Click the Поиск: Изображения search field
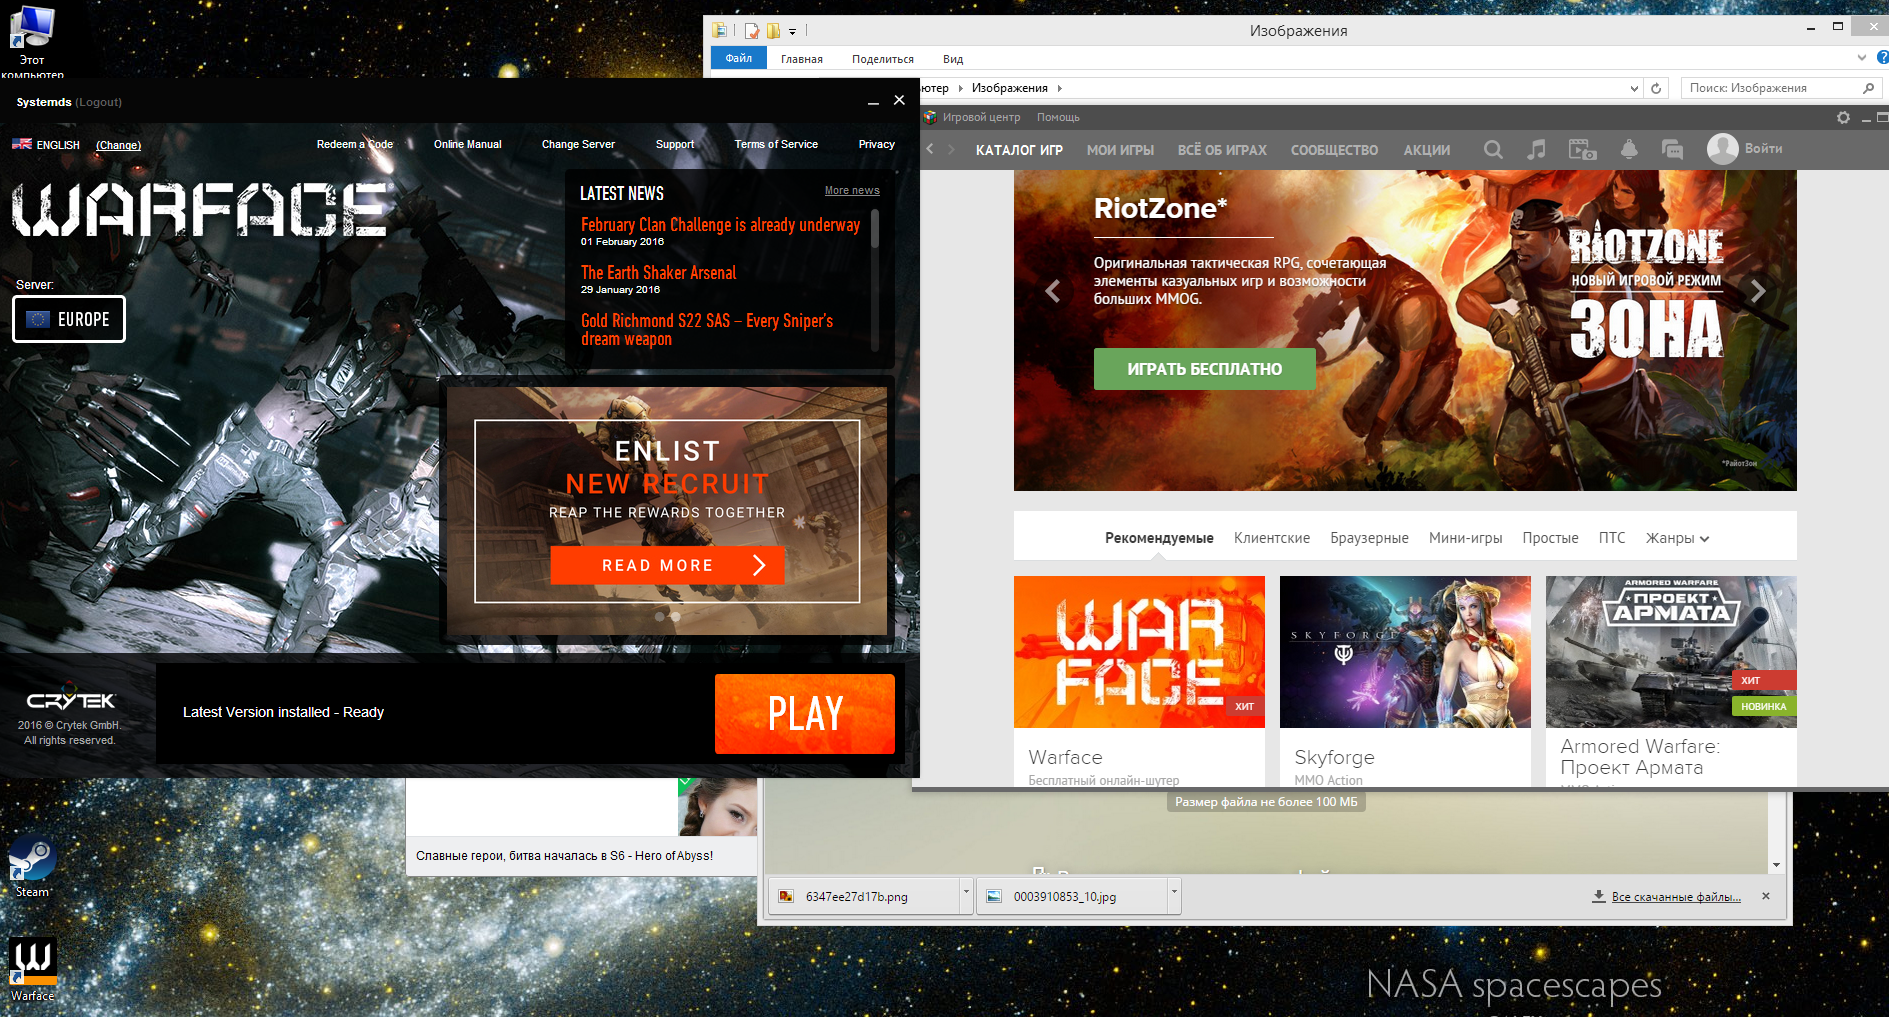 [1770, 88]
